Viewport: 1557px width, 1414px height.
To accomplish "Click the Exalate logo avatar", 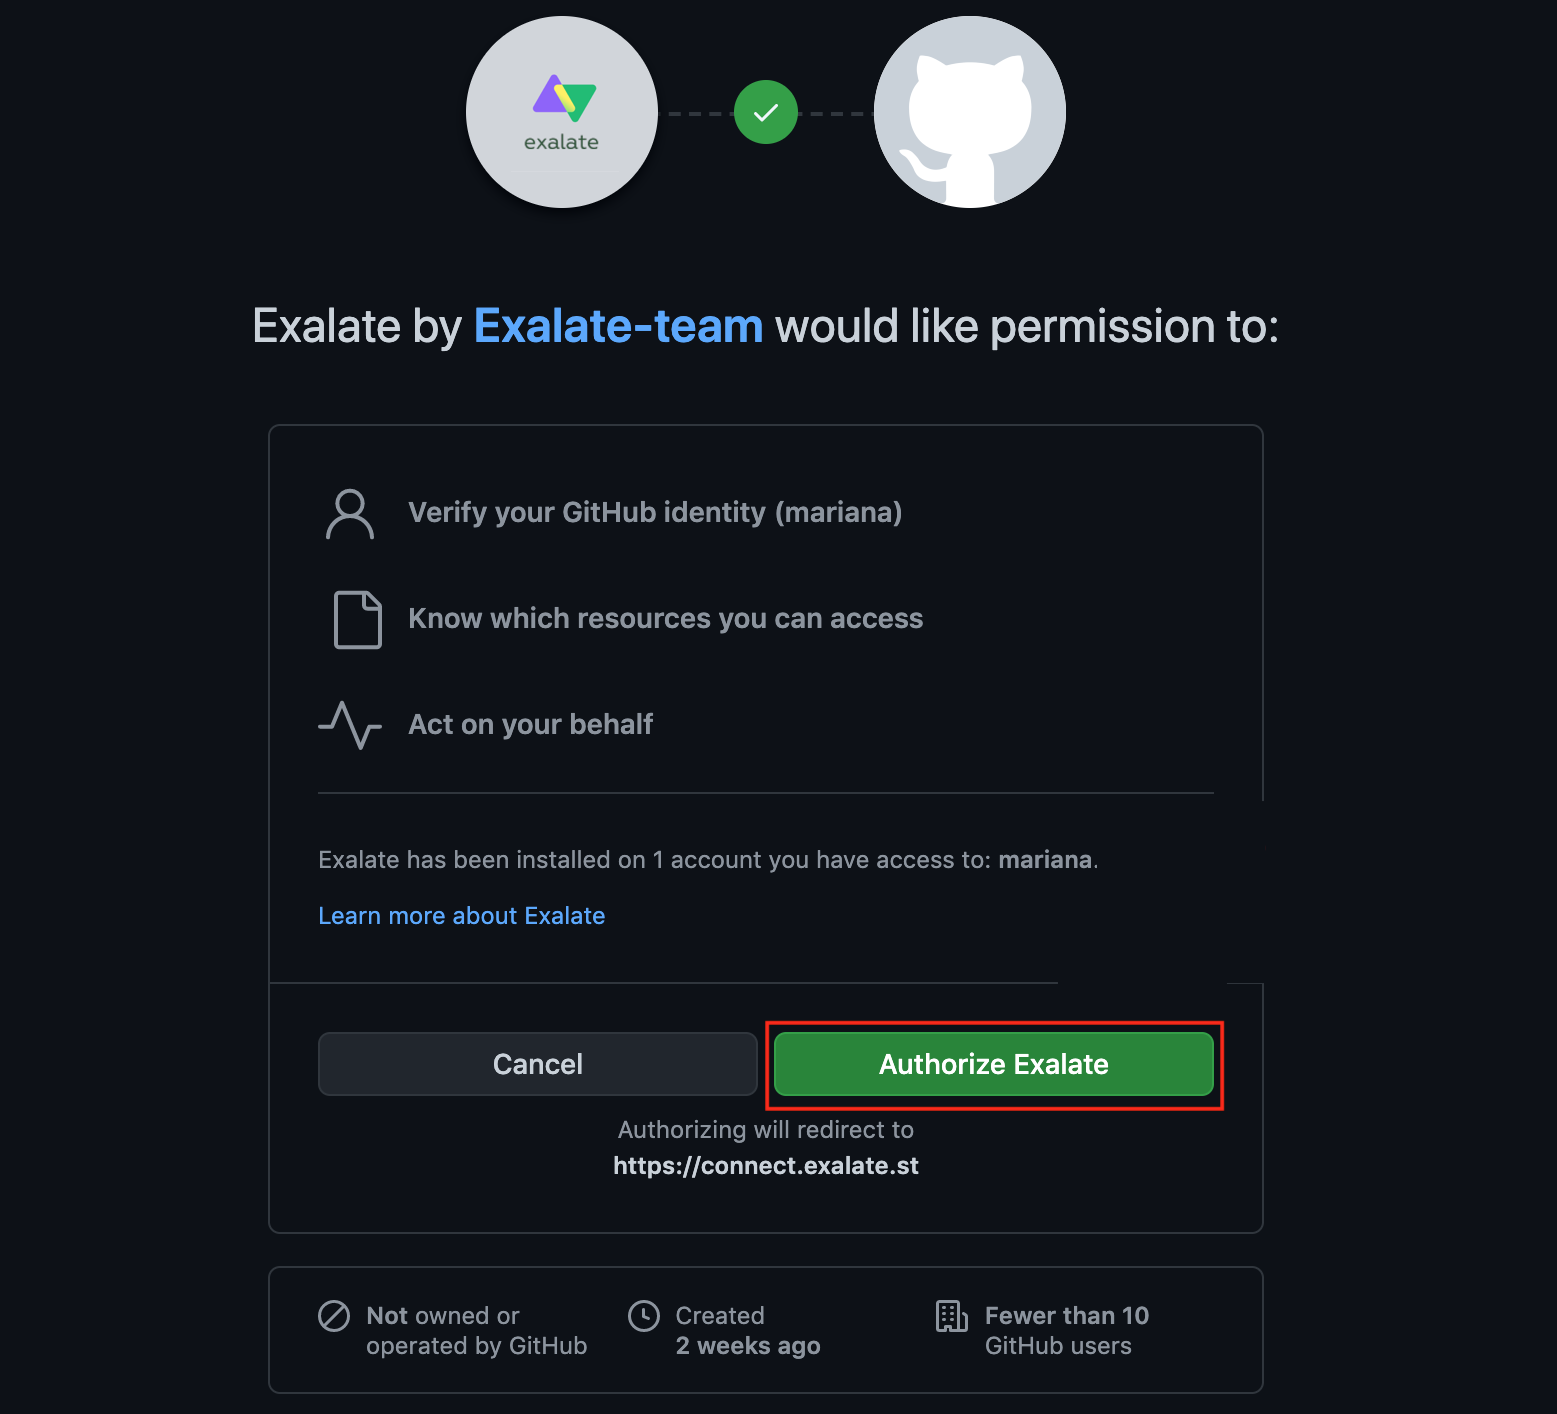I will coord(562,112).
